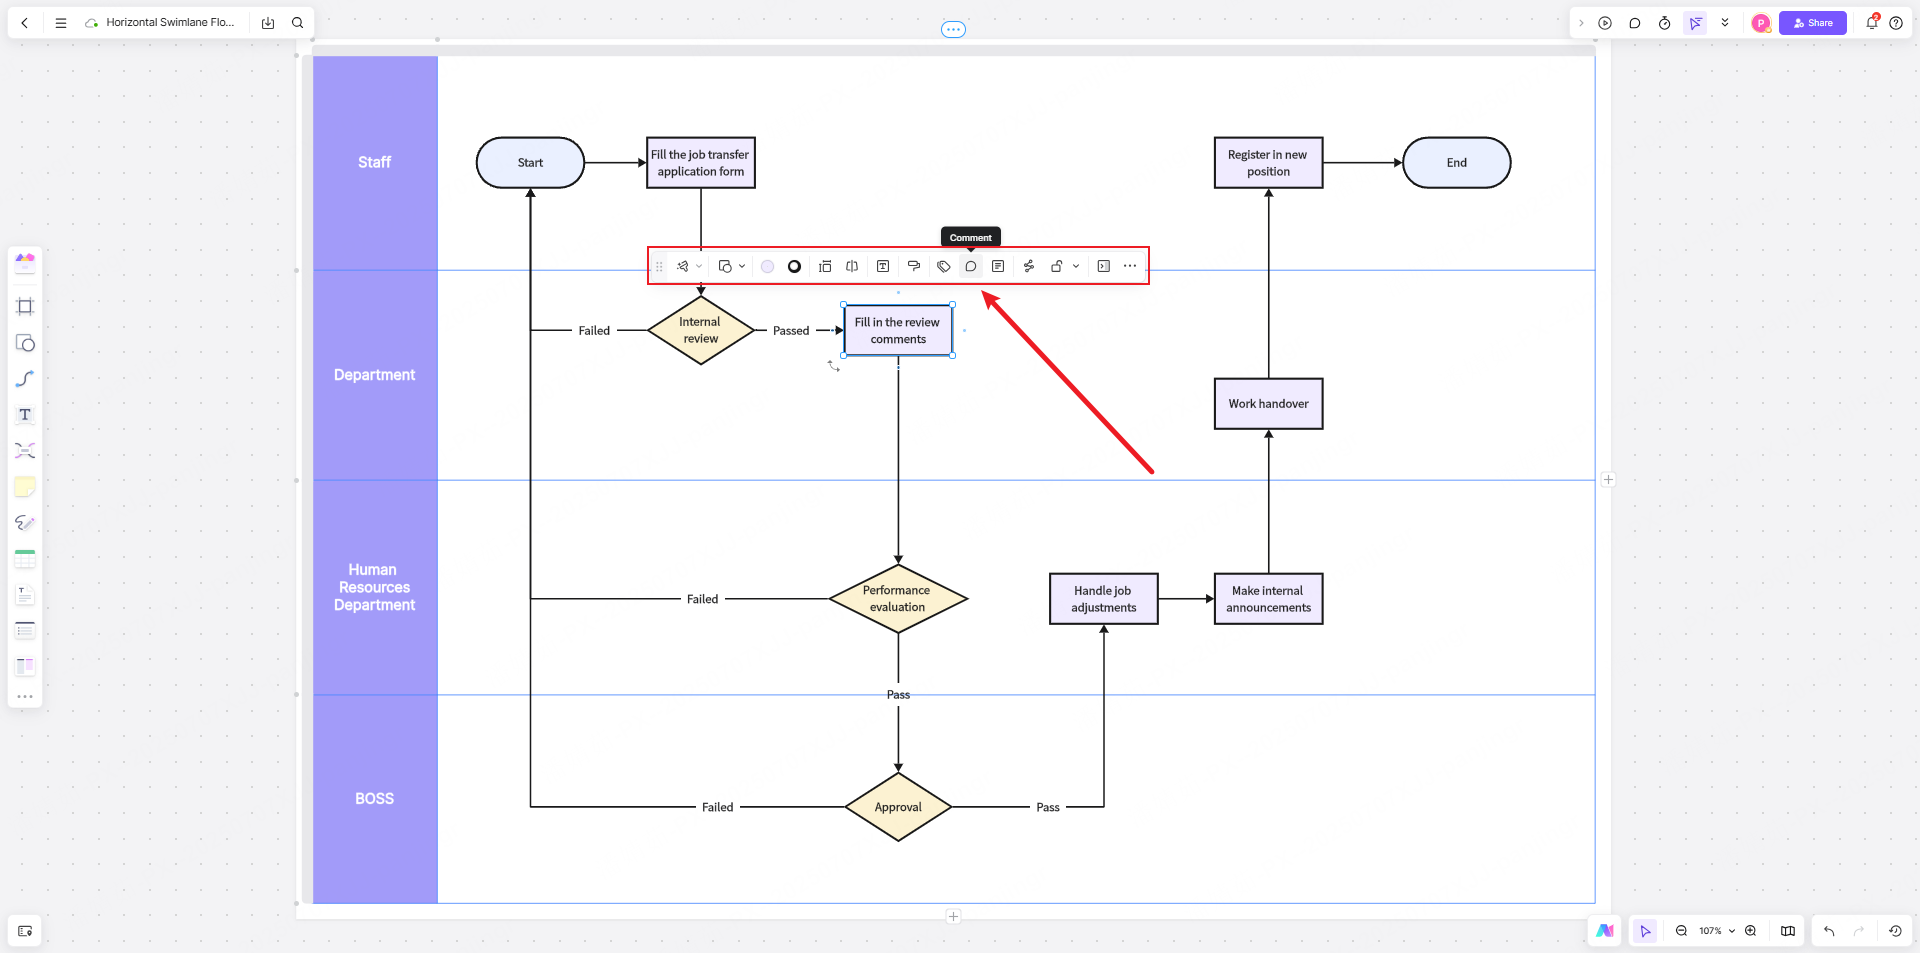1920x953 pixels.
Task: Open the hamburger main menu
Action: [x=61, y=22]
